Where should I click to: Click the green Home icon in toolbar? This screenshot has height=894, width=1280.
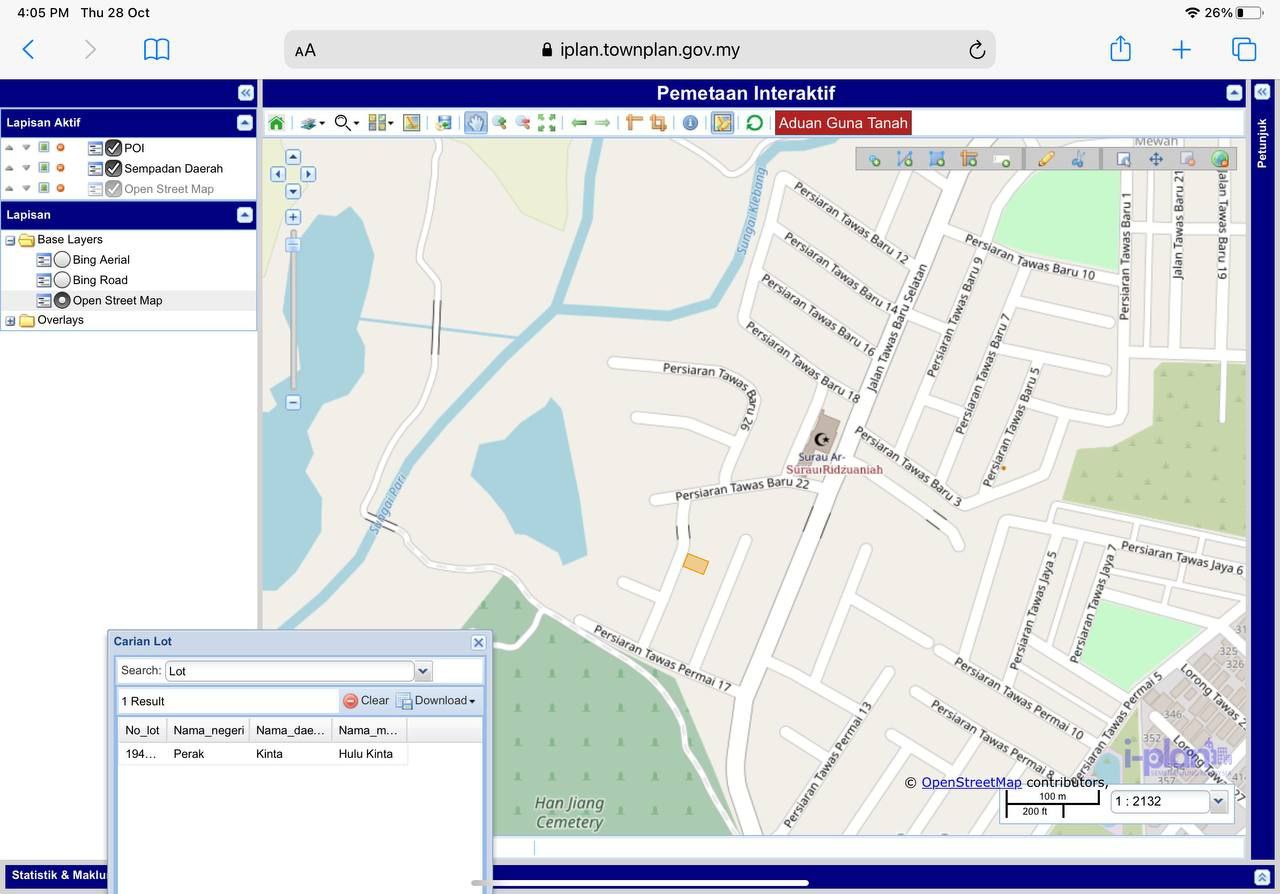point(276,123)
